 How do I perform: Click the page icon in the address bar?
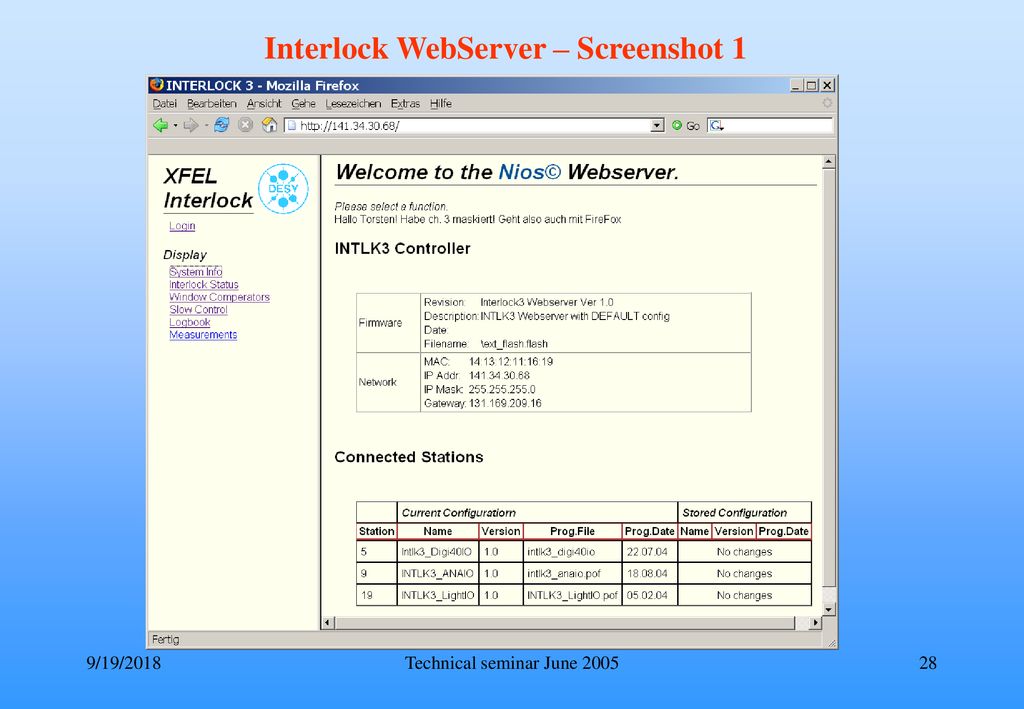292,125
